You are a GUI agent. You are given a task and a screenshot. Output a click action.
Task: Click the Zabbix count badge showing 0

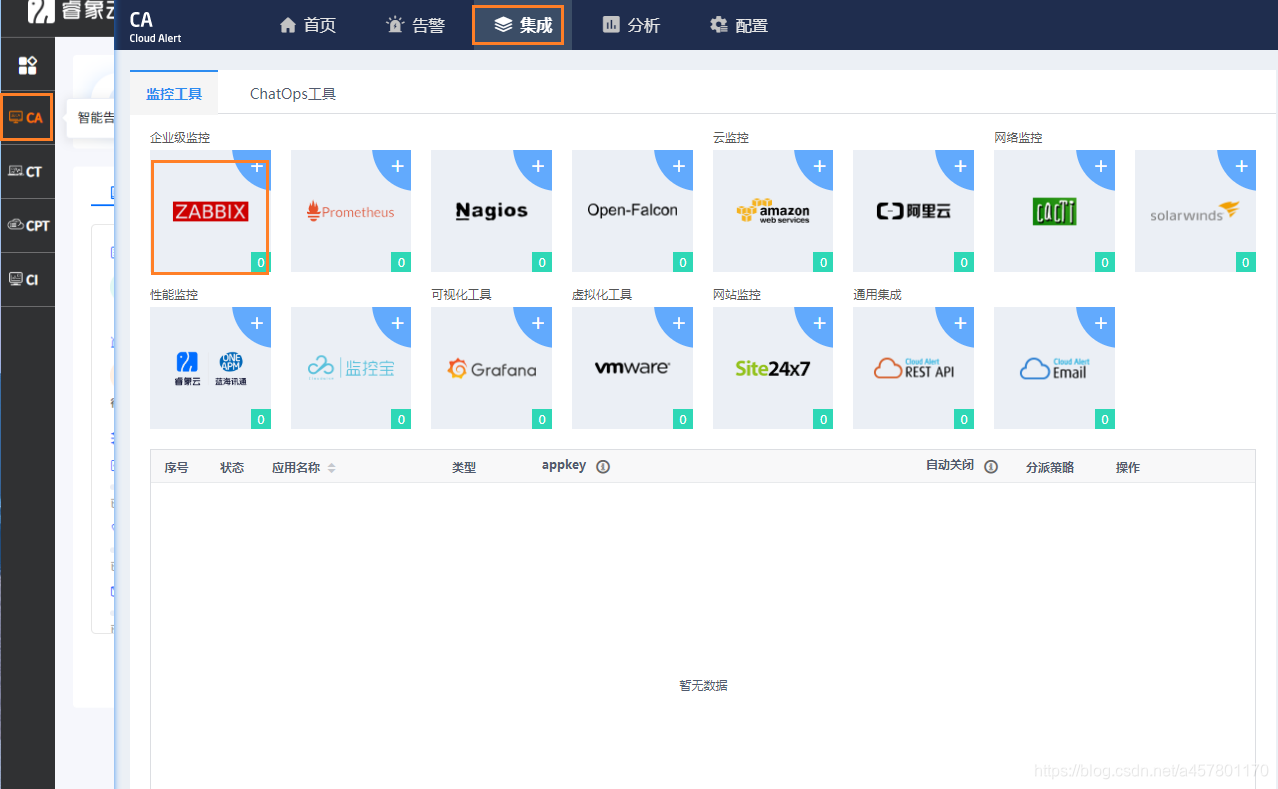click(260, 263)
